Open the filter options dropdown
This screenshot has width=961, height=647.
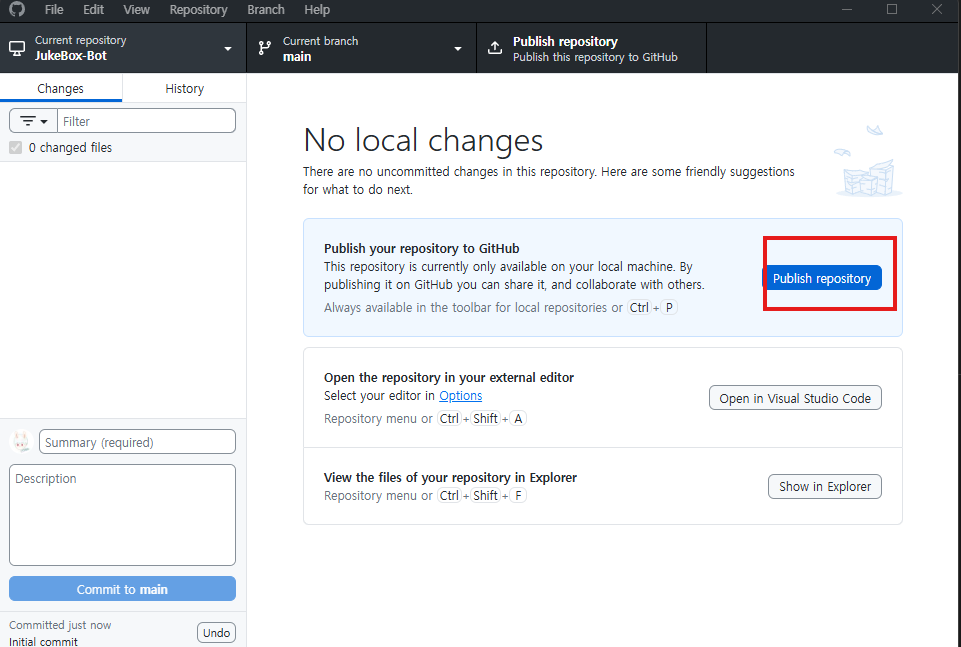[x=33, y=121]
